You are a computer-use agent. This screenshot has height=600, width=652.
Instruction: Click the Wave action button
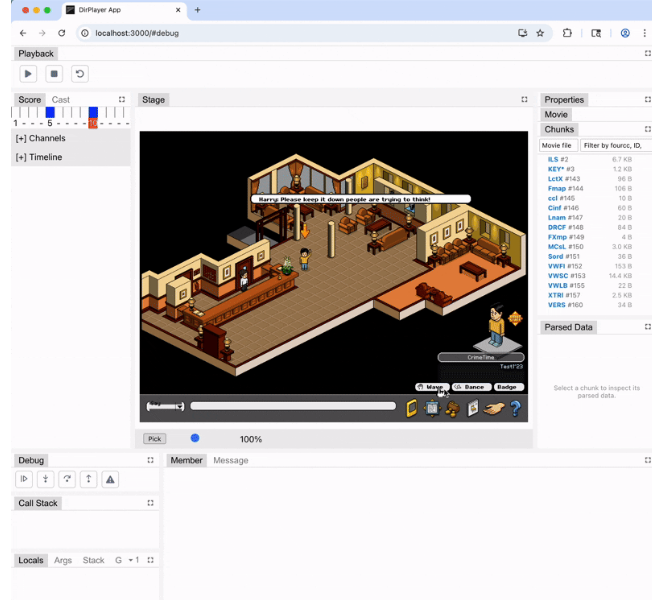pyautogui.click(x=432, y=387)
